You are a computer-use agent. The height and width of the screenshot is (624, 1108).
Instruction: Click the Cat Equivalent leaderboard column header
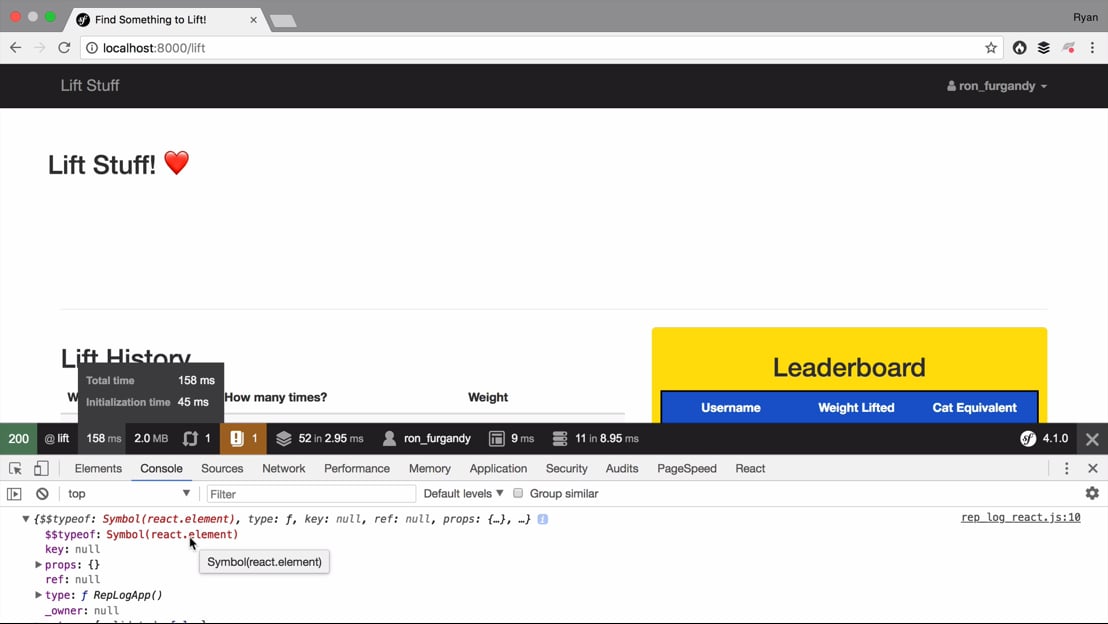tap(974, 408)
